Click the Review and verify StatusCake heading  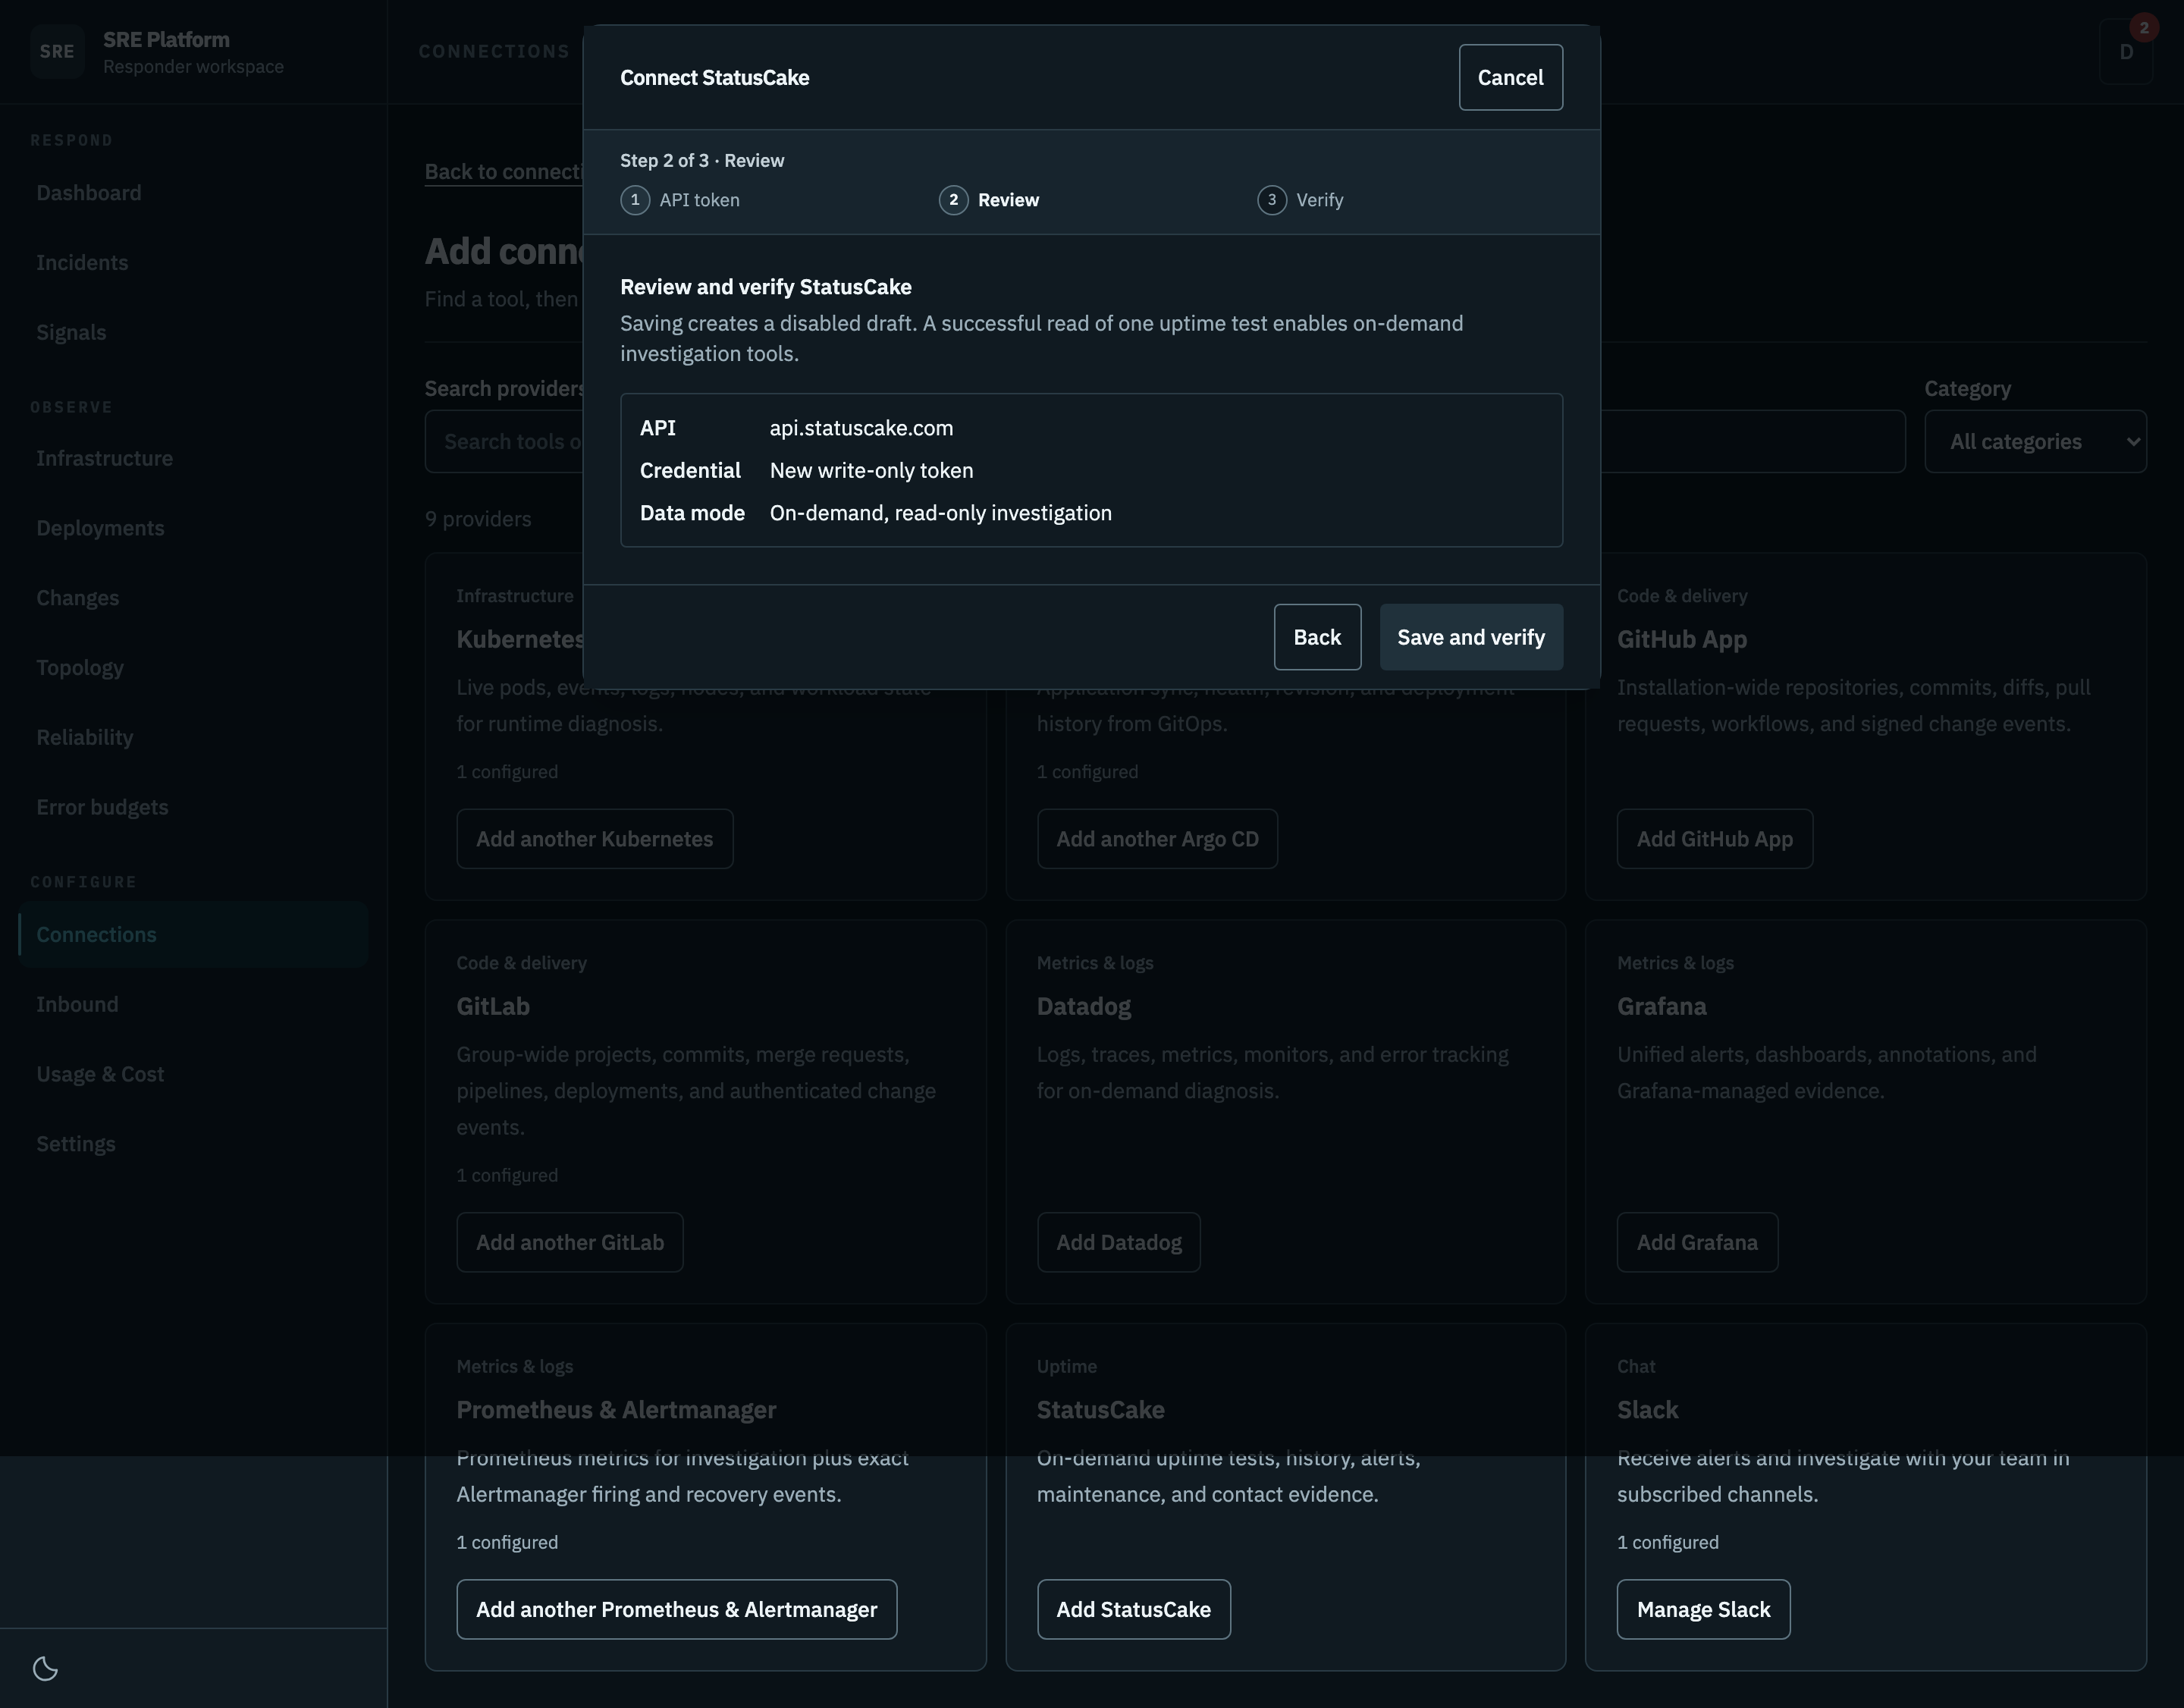(x=766, y=287)
